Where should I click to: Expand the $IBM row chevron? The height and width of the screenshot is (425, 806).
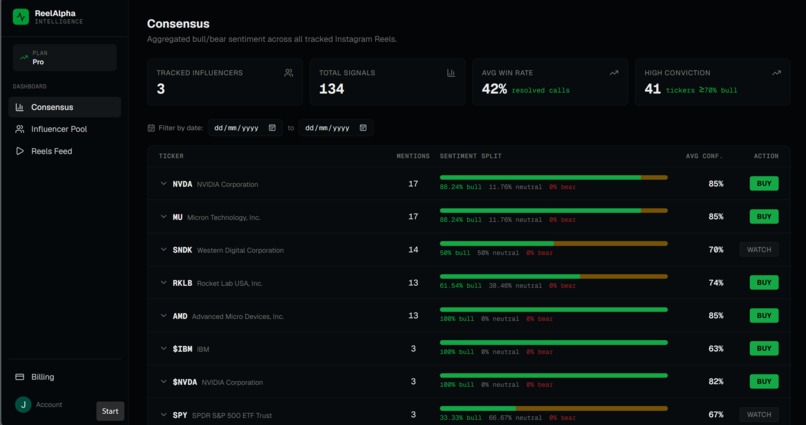[x=163, y=348]
